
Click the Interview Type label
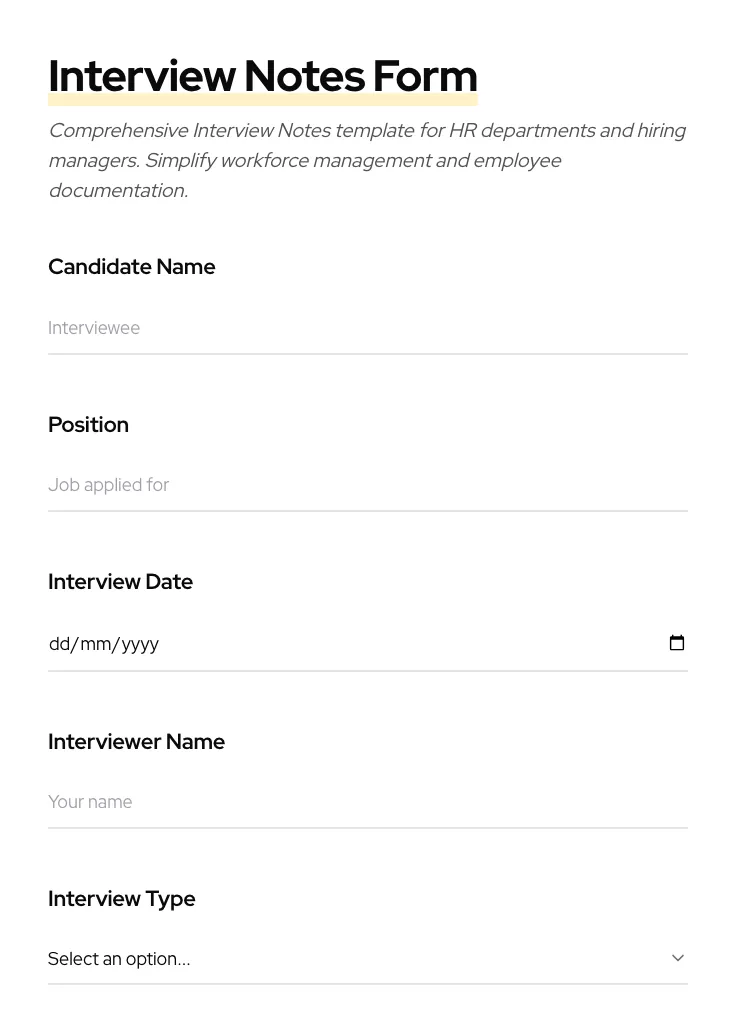[121, 898]
